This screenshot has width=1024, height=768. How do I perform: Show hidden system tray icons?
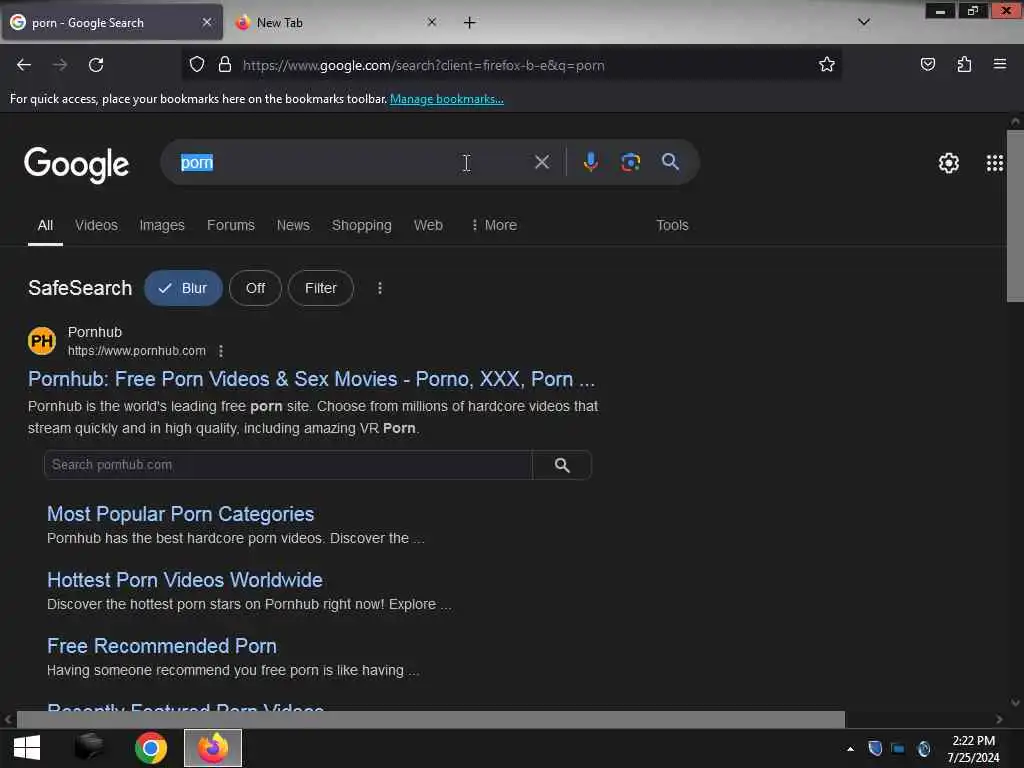pyautogui.click(x=850, y=749)
